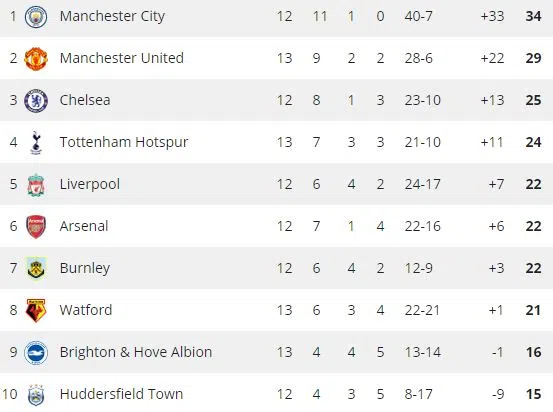Screen dimensions: 553x412
Task: Open the Liverpool team name link
Action: (90, 184)
